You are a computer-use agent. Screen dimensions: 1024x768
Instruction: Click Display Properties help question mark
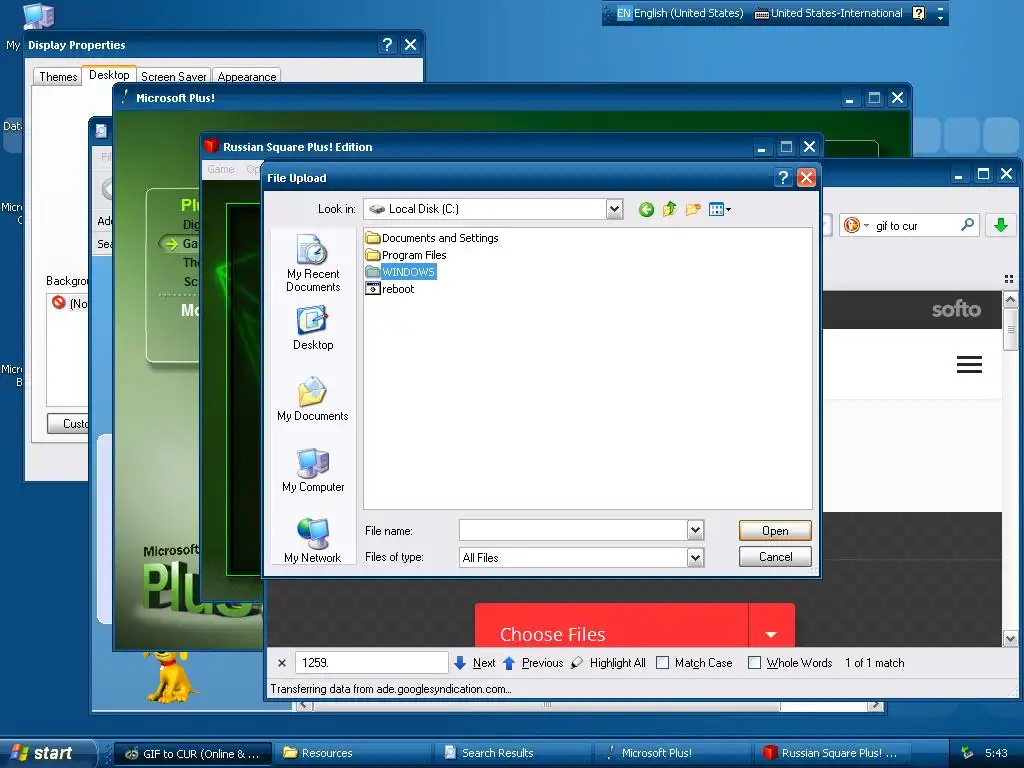tap(387, 44)
